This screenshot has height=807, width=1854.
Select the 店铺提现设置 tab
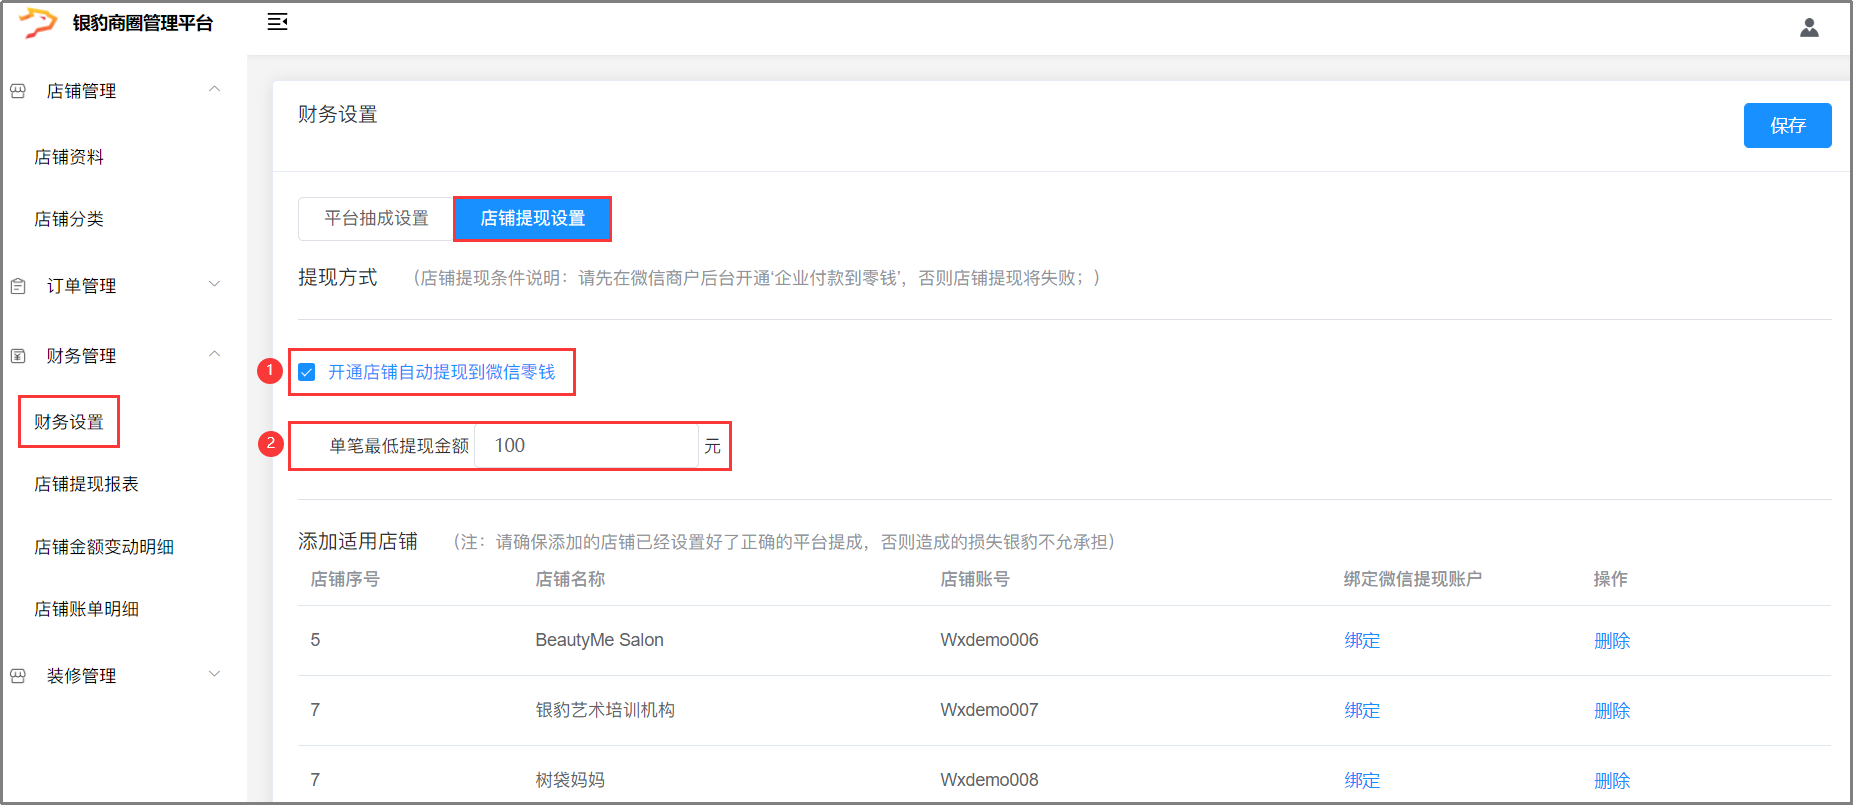[x=532, y=218]
